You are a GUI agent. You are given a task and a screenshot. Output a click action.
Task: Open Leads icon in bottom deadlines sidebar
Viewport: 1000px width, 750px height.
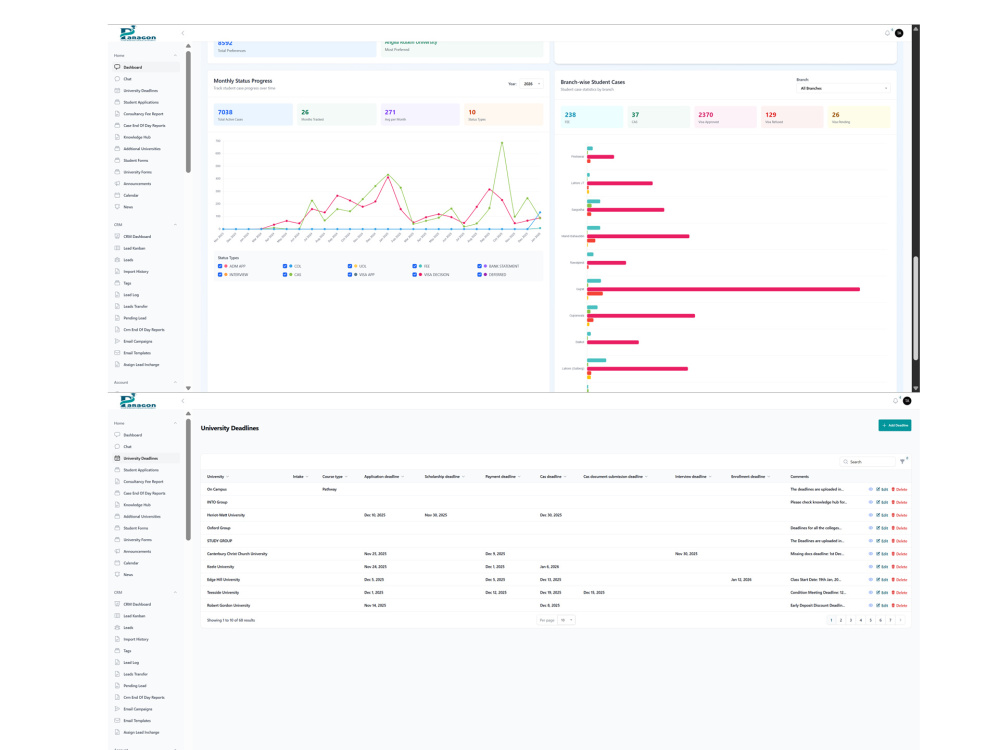pyautogui.click(x=117, y=628)
